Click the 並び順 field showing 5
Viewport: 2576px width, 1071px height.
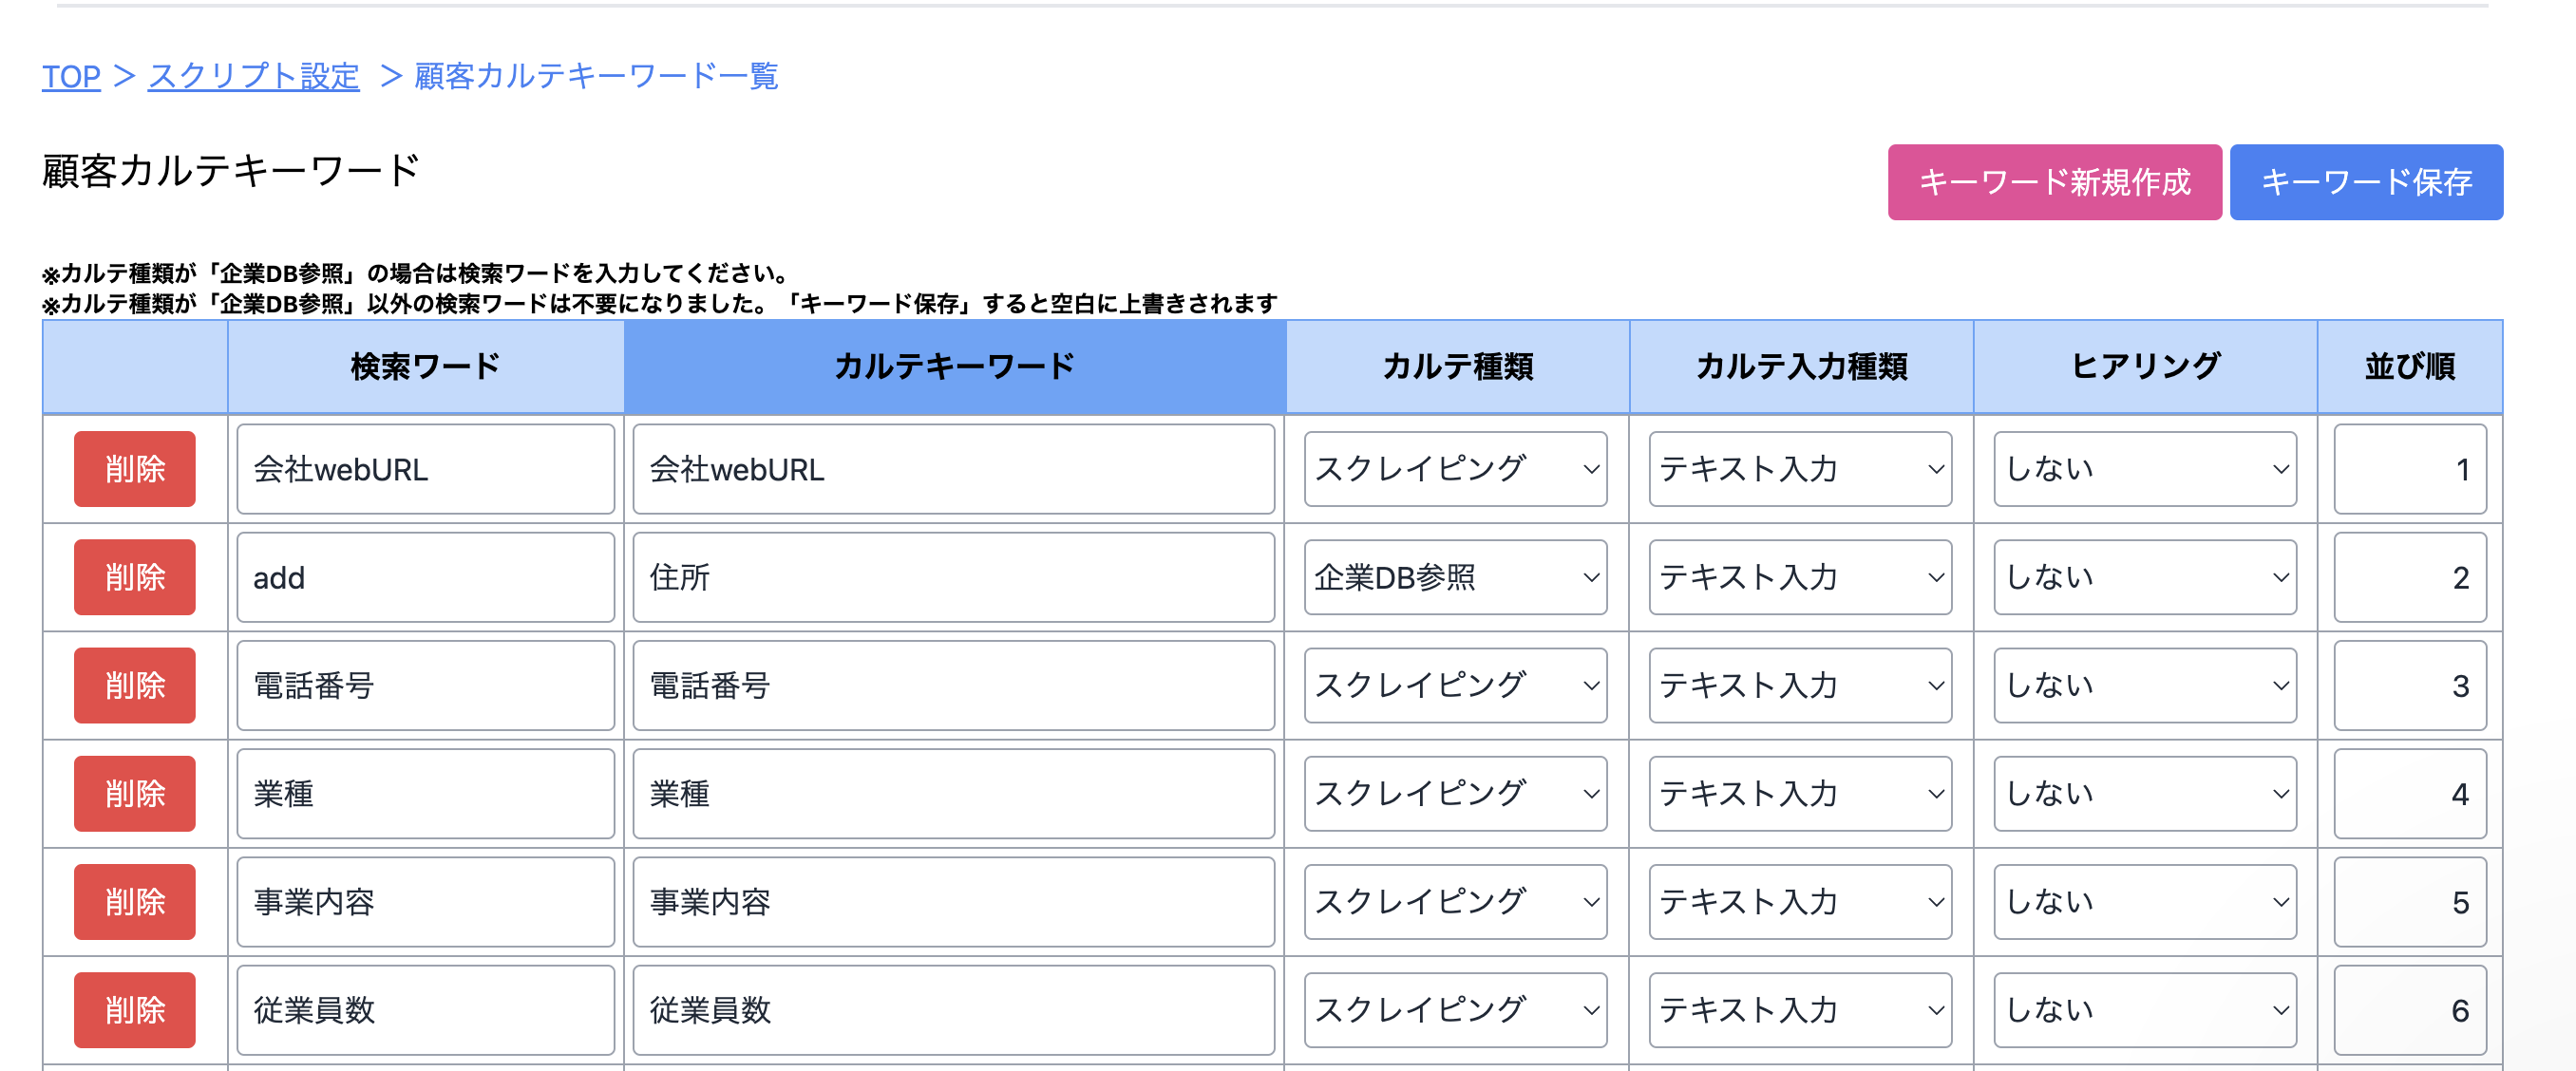point(2410,901)
